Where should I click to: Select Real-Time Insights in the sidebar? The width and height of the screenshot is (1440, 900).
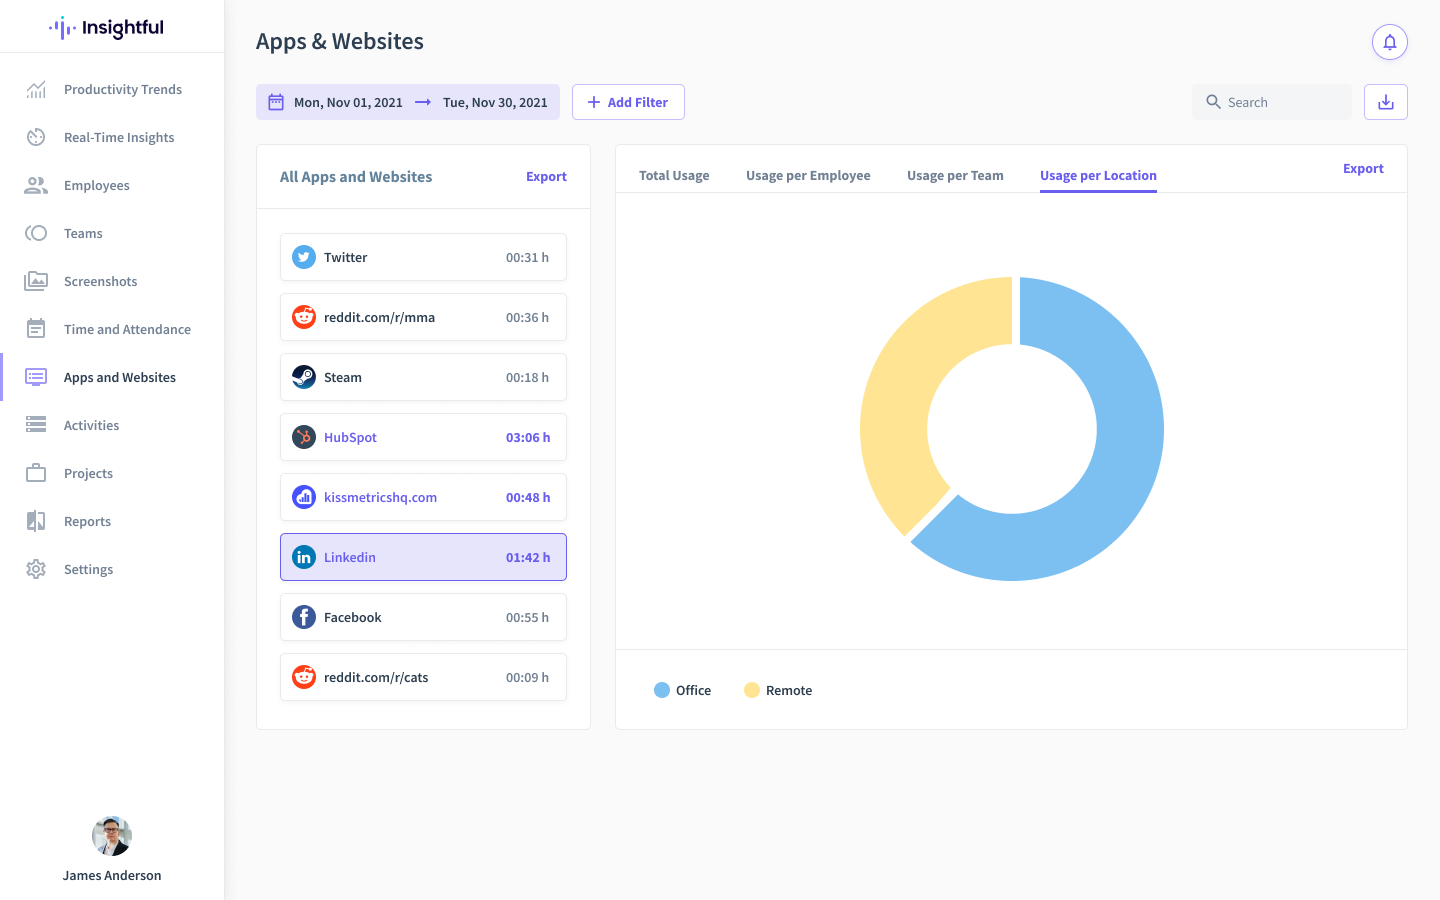[x=36, y=137]
